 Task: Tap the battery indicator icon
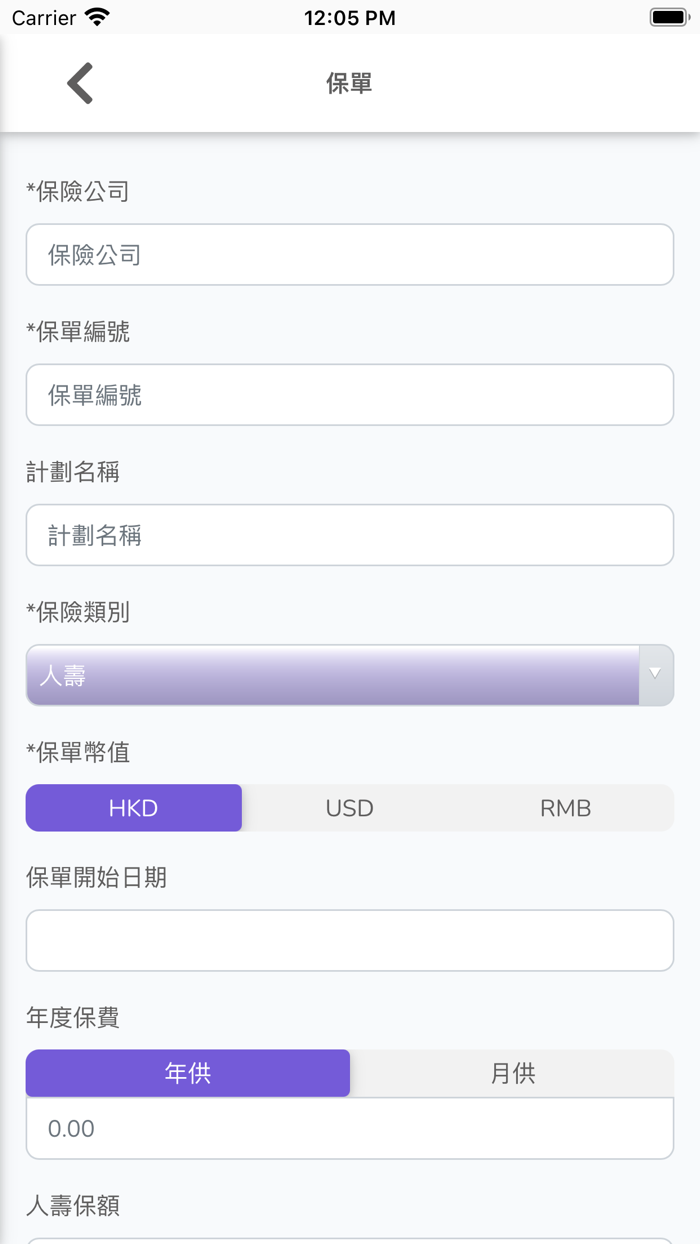(667, 16)
